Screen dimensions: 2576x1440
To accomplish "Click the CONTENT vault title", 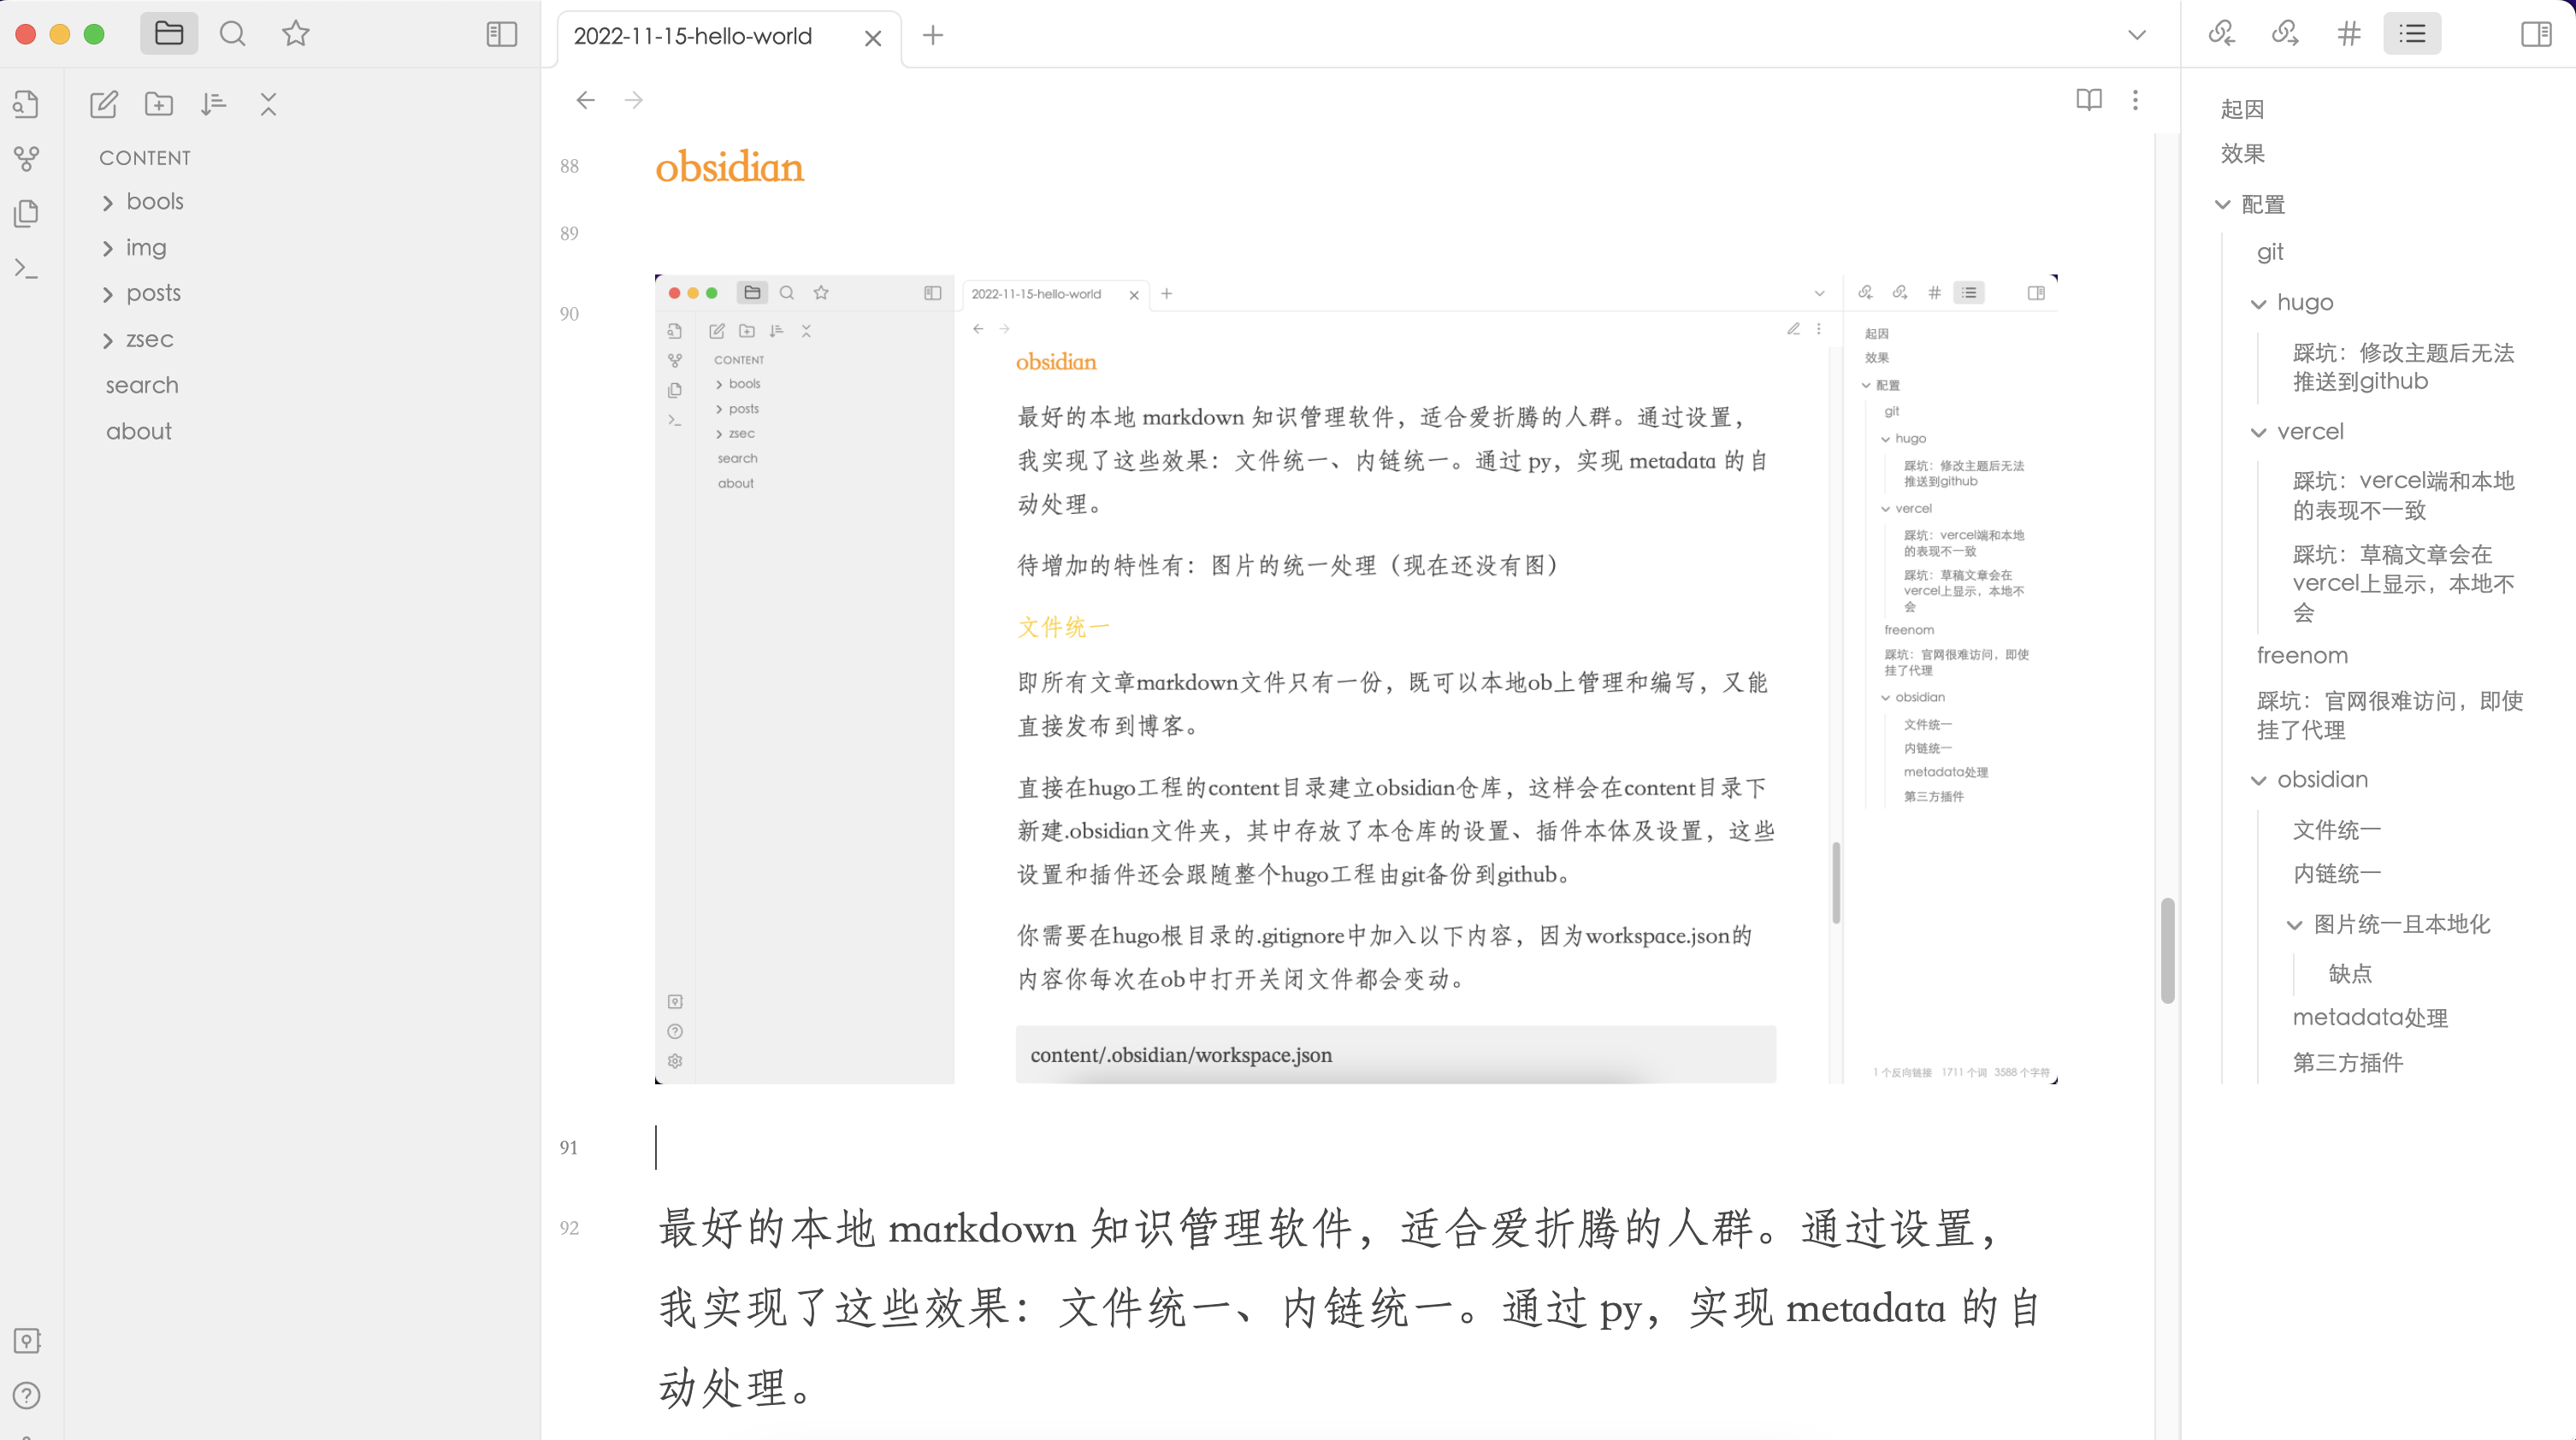I will point(144,158).
